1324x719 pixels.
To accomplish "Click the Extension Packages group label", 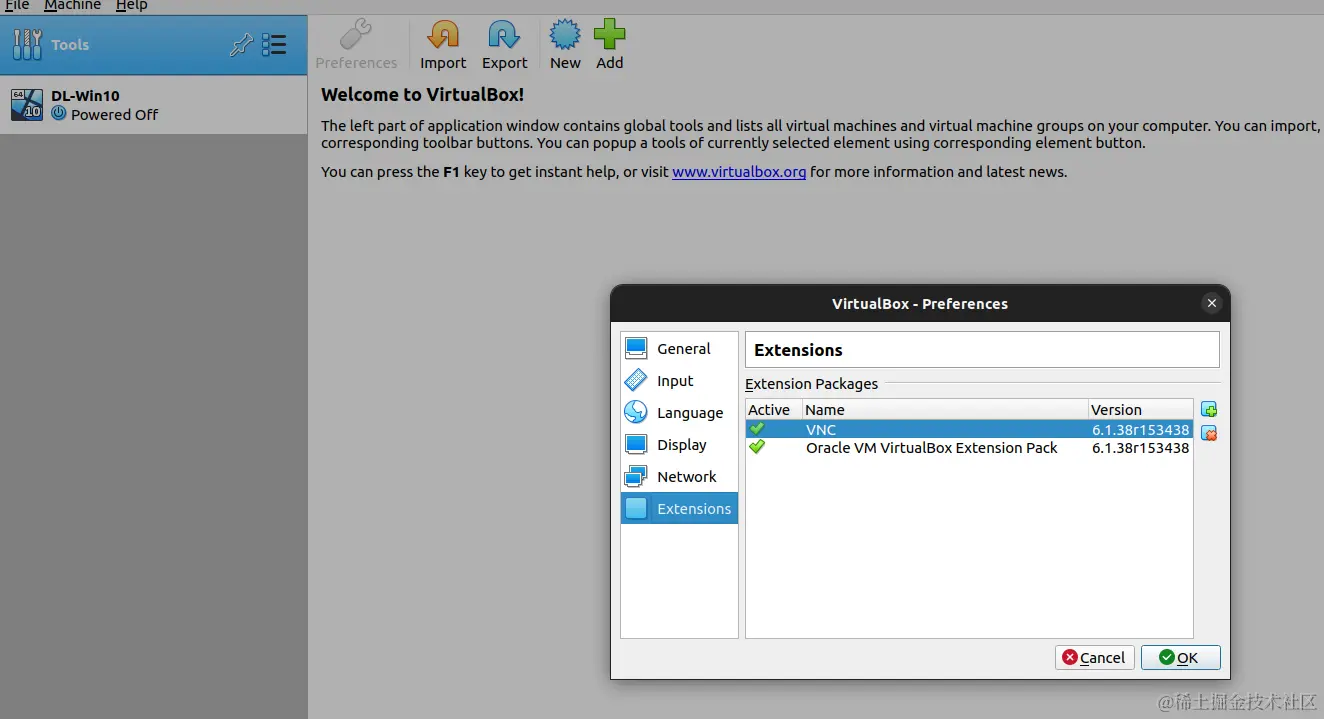I will (x=811, y=383).
